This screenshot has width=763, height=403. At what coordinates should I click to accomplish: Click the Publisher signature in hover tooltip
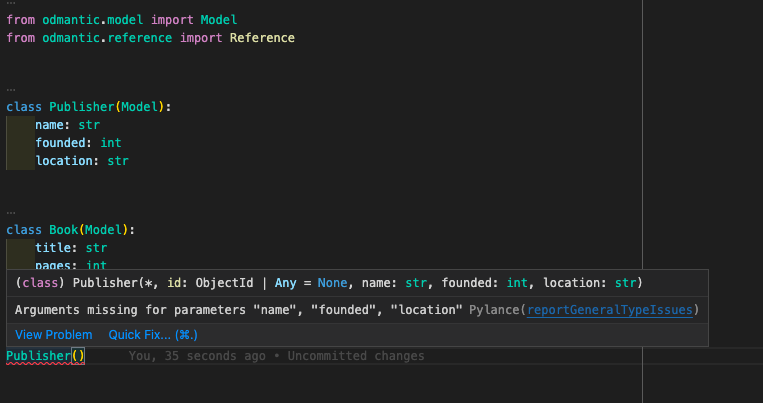coord(329,283)
